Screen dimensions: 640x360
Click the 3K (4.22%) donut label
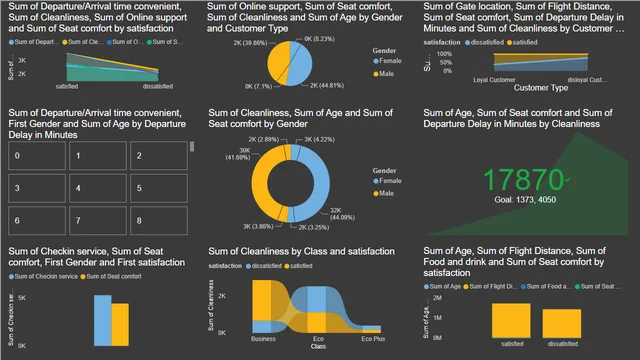[x=320, y=140]
